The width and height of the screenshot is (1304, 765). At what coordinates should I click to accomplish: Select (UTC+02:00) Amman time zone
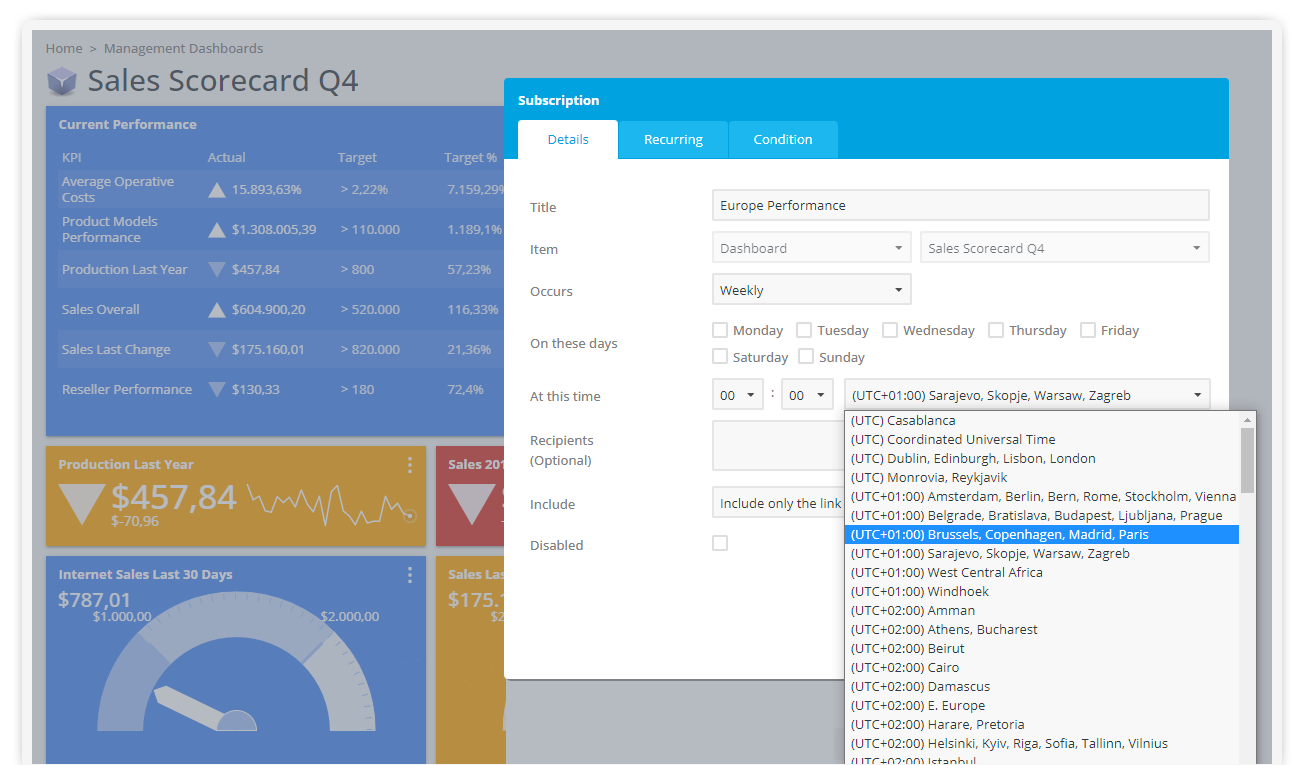[1042, 611]
